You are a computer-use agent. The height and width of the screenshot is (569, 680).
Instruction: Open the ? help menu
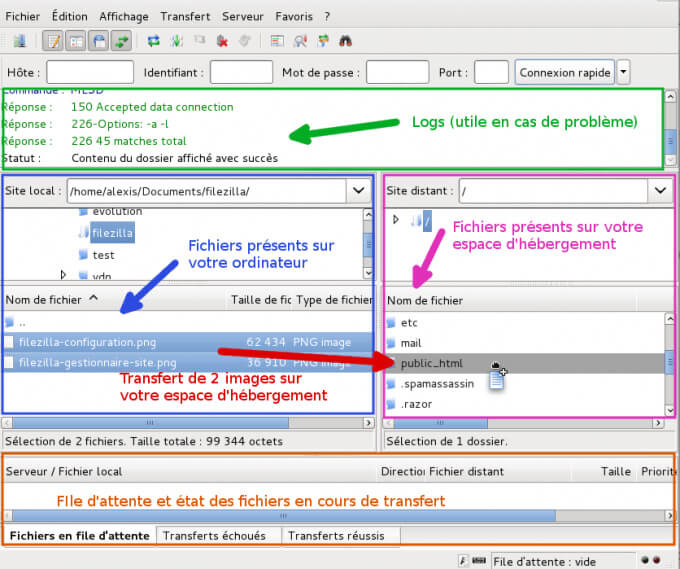pos(327,16)
